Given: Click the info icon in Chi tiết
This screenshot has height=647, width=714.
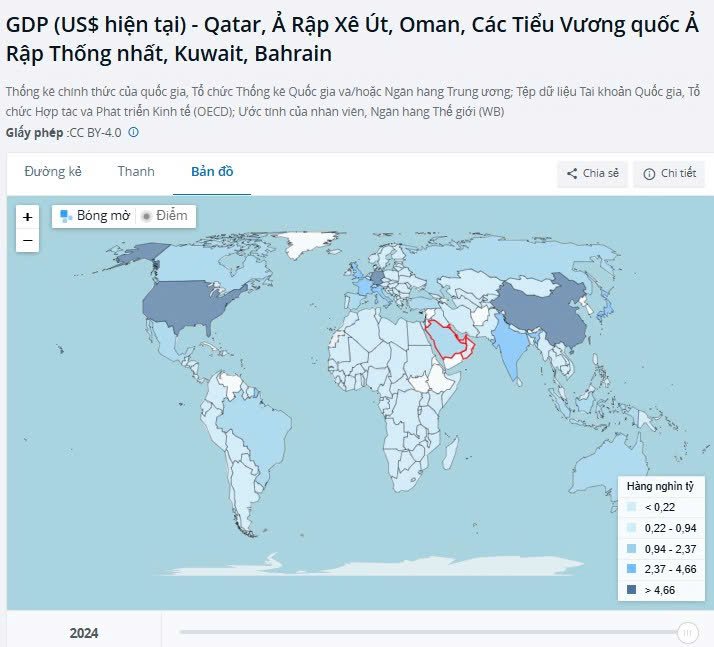Looking at the screenshot, I should [649, 174].
